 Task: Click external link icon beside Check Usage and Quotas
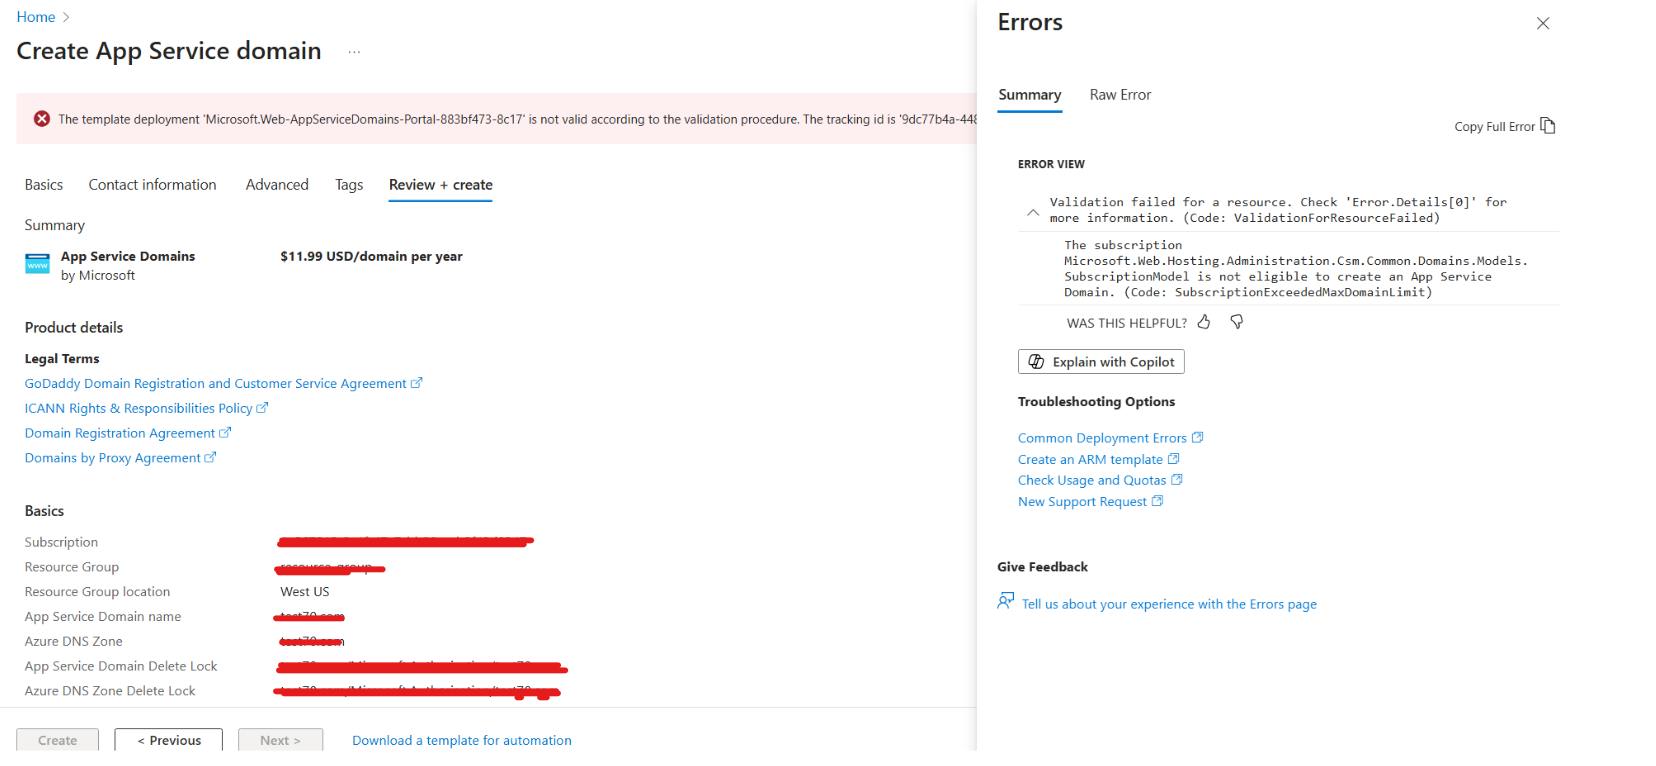[1177, 479]
